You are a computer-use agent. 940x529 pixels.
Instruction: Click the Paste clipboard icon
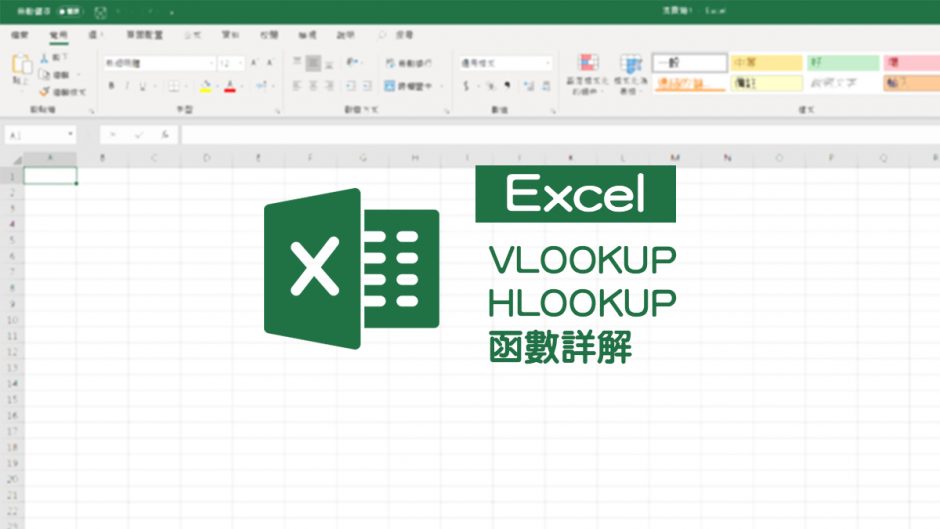click(x=21, y=67)
